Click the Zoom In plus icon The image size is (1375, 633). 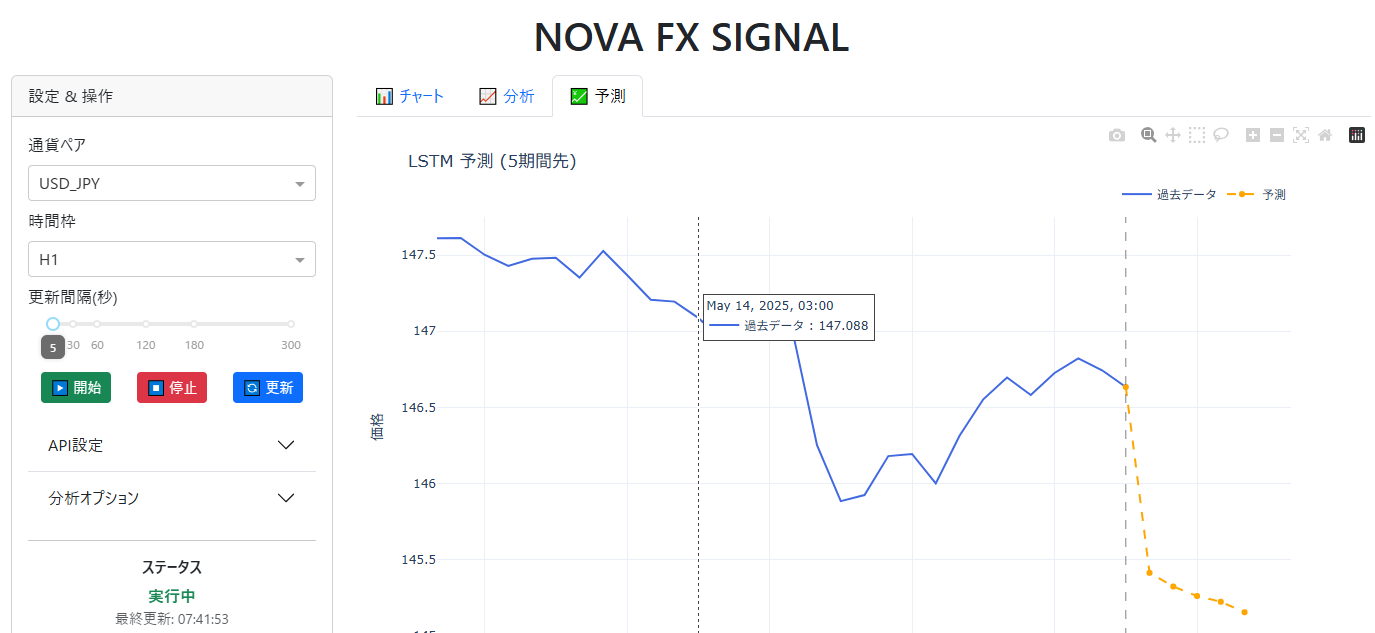point(1253,135)
